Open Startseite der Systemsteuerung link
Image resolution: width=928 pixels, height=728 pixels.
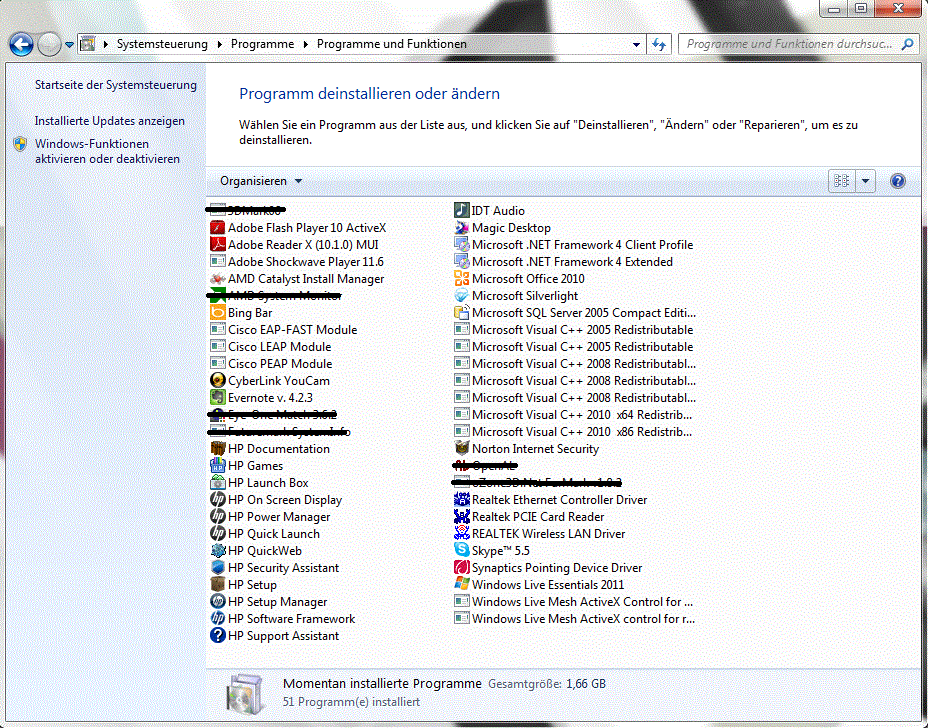click(x=115, y=85)
